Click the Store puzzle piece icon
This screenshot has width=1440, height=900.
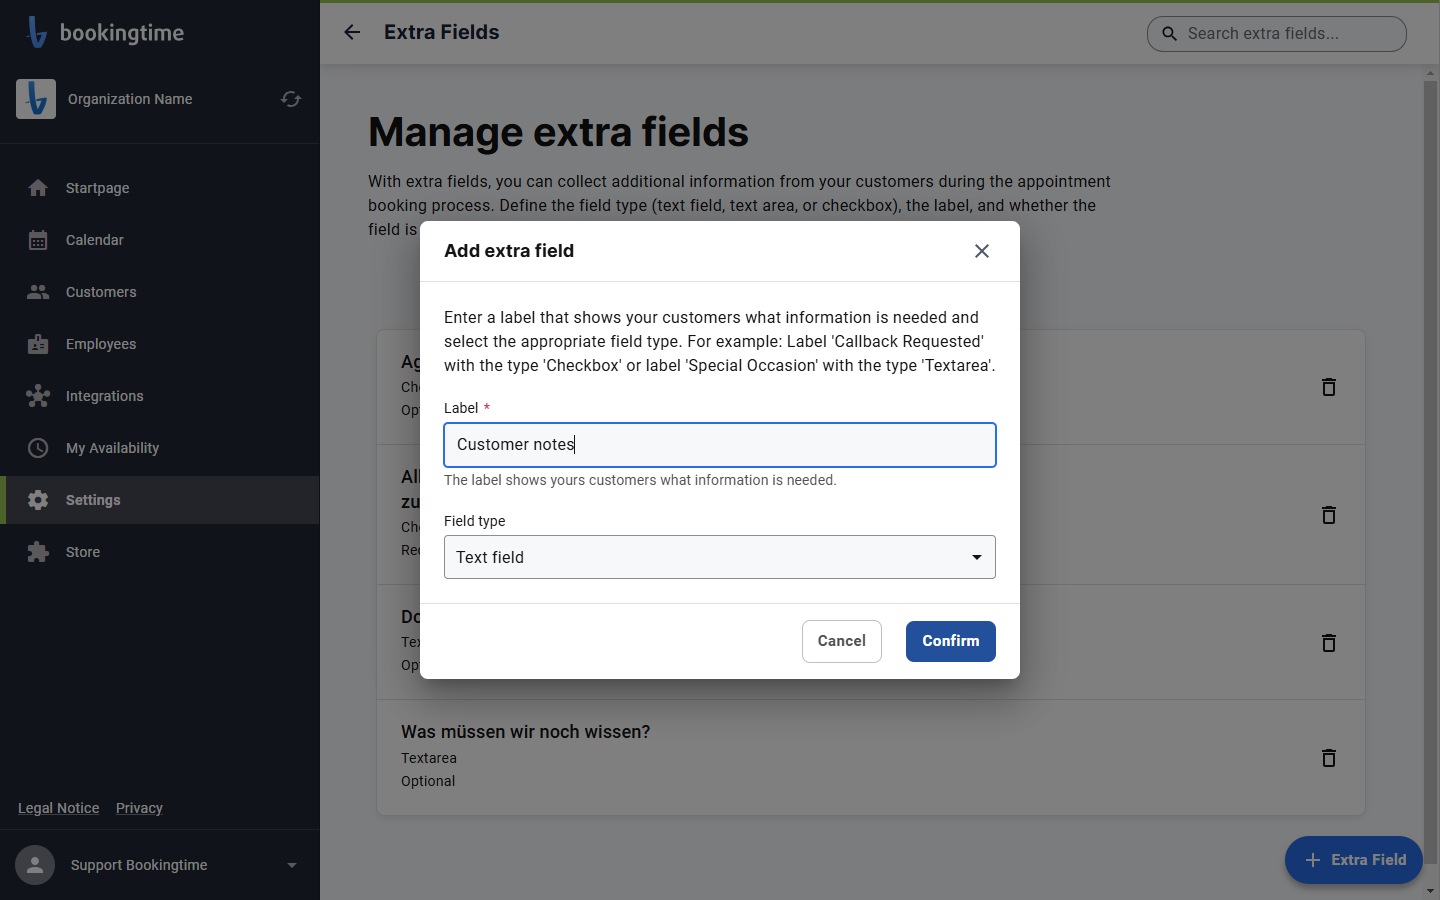(38, 552)
